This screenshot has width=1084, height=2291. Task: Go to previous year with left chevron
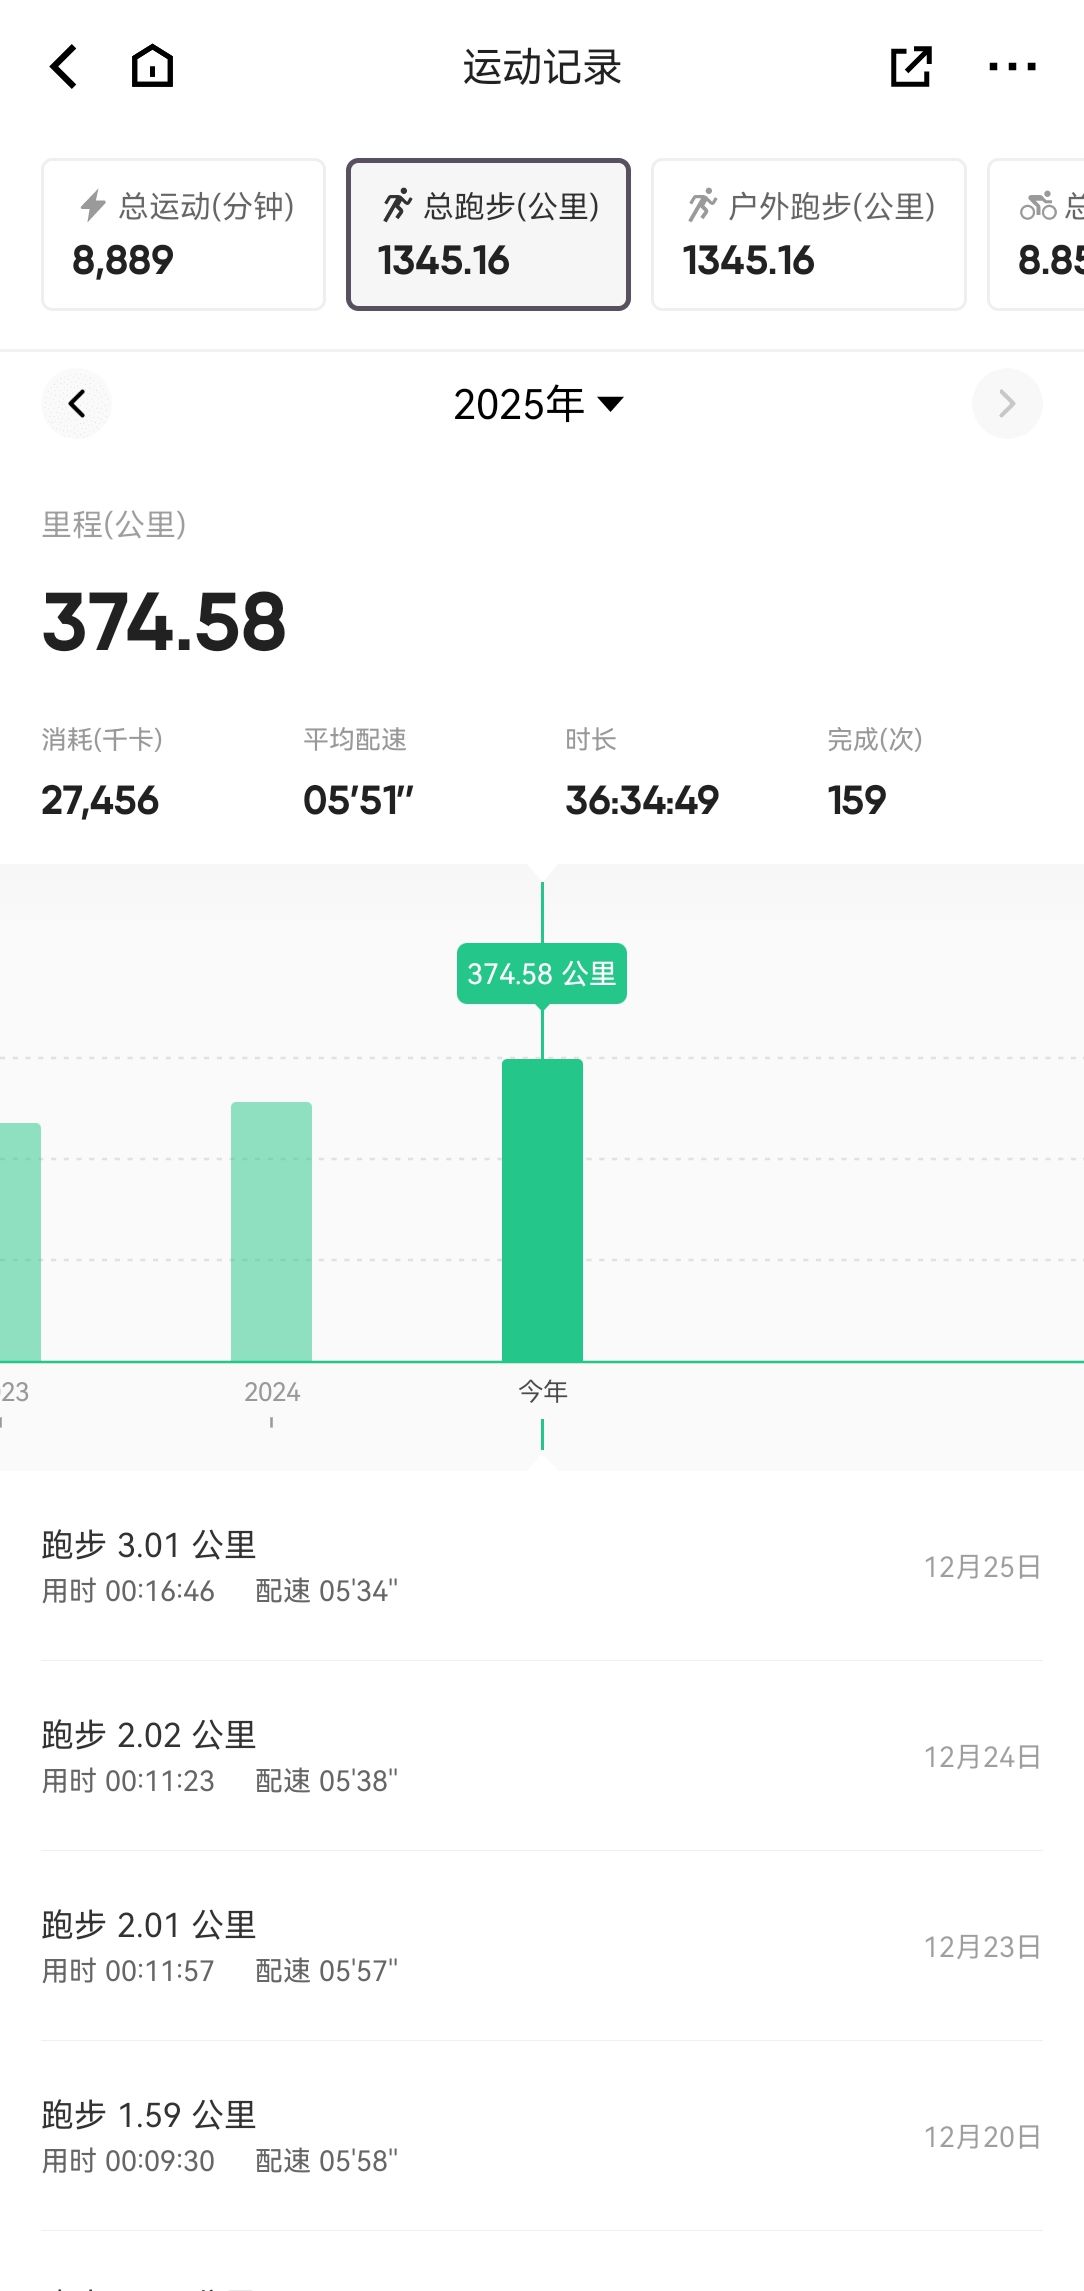tap(76, 404)
